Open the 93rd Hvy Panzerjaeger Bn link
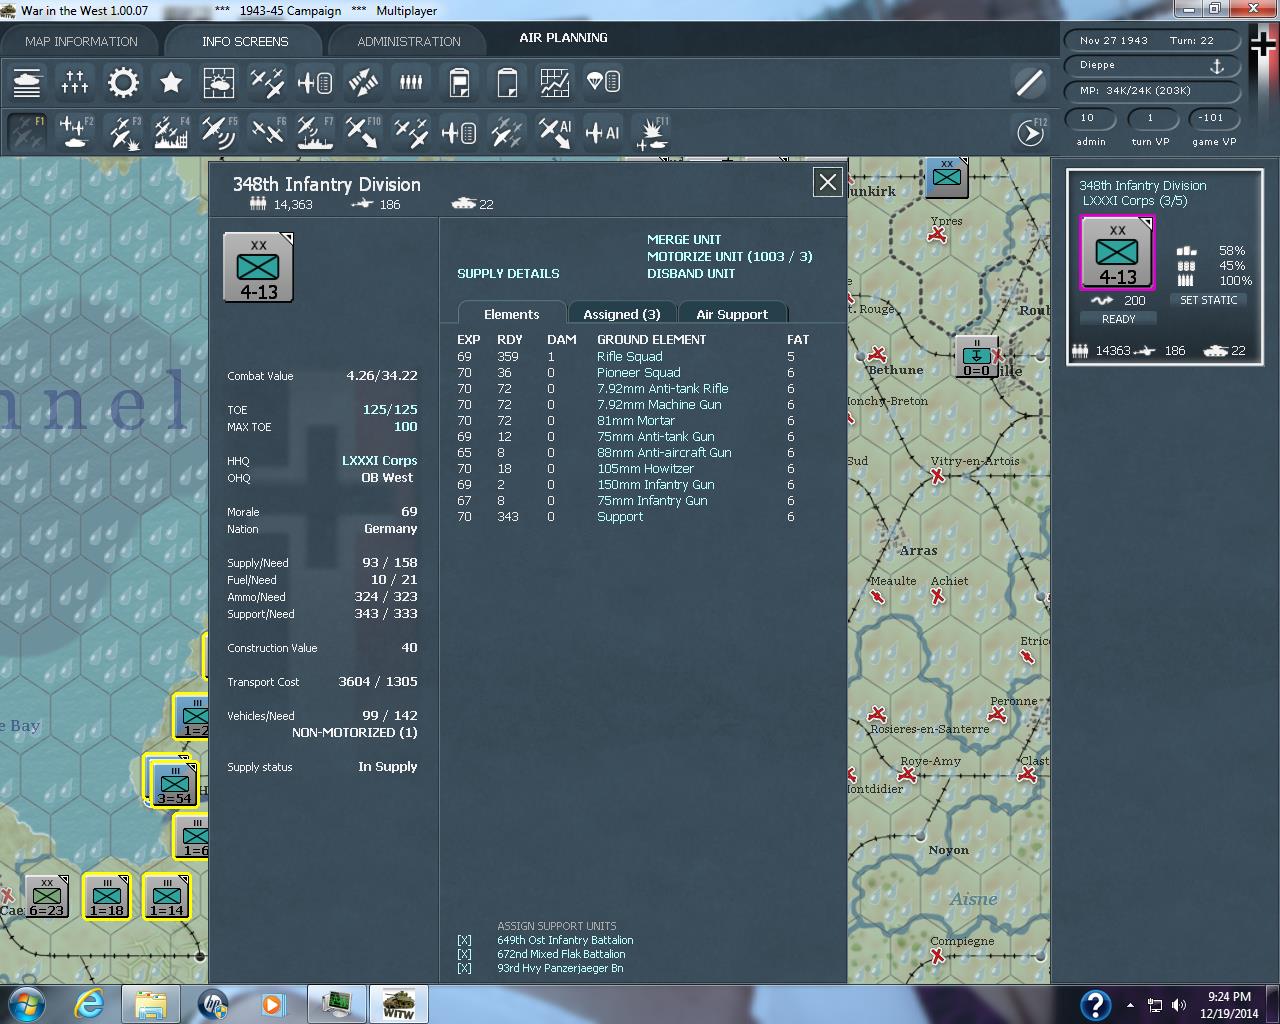Screen dimensions: 1280x1024 [560, 968]
